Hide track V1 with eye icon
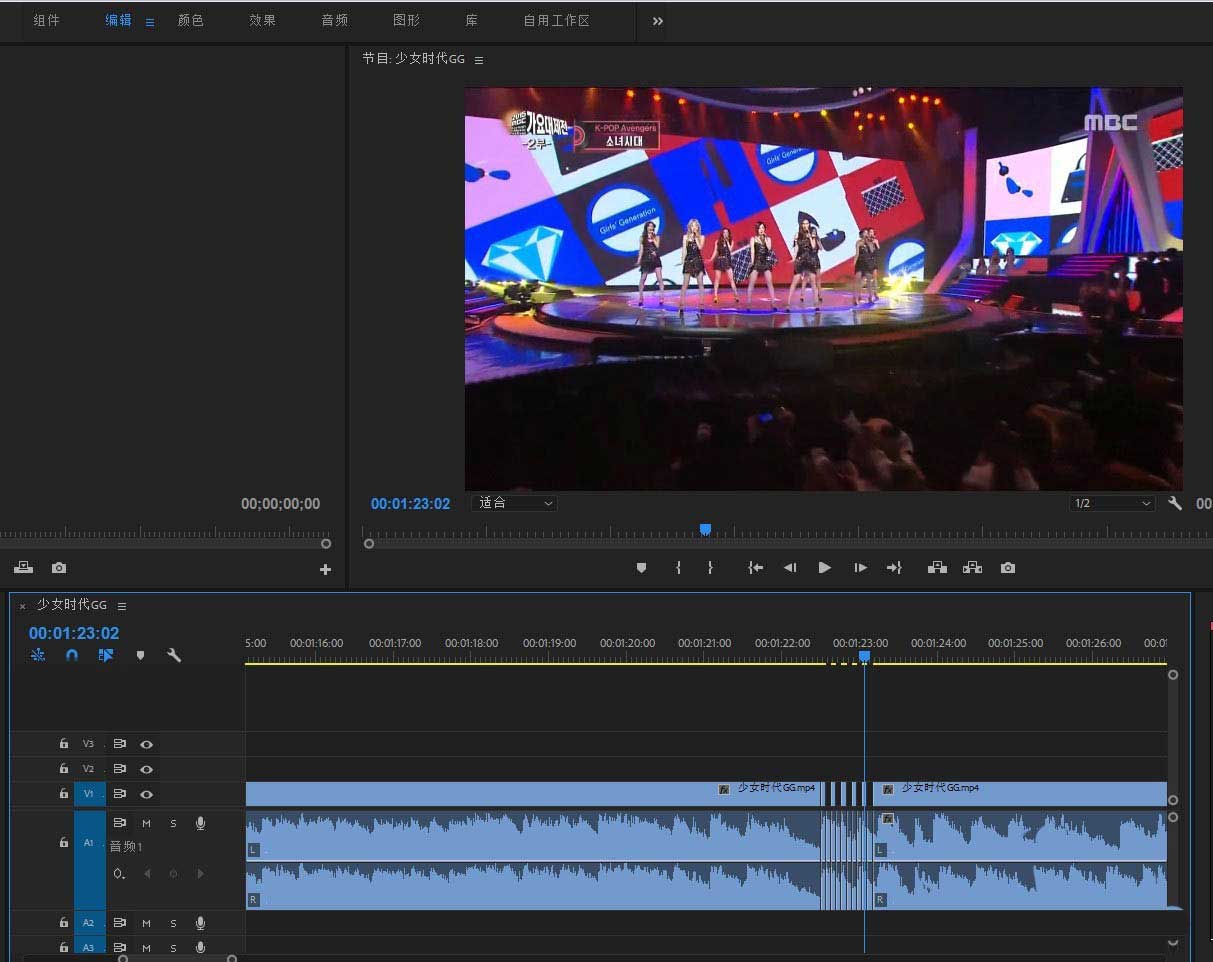 click(x=147, y=794)
